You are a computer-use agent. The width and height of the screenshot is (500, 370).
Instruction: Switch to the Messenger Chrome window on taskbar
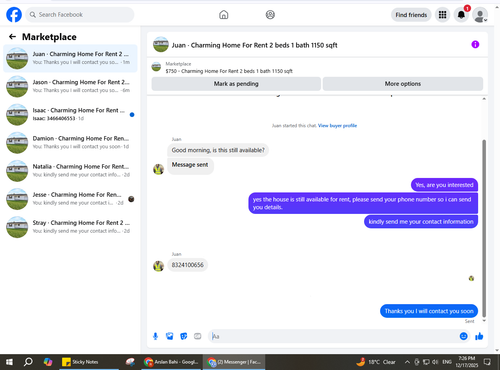coord(234,362)
